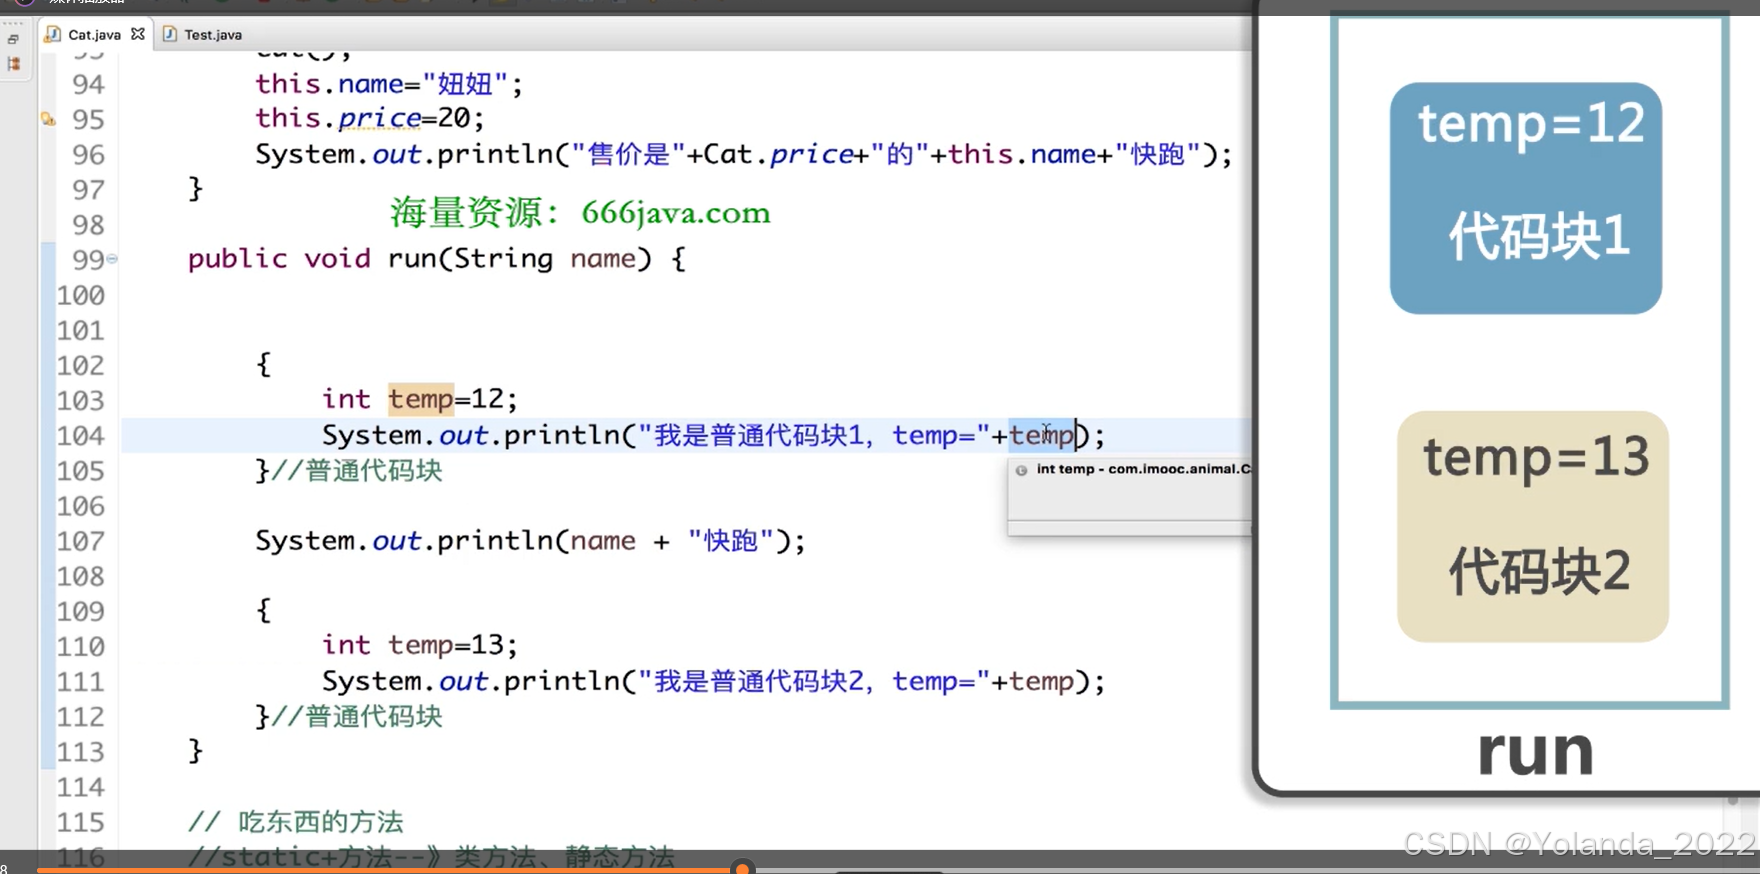The width and height of the screenshot is (1760, 874).
Task: Close the Cat.java tab
Action: [138, 33]
